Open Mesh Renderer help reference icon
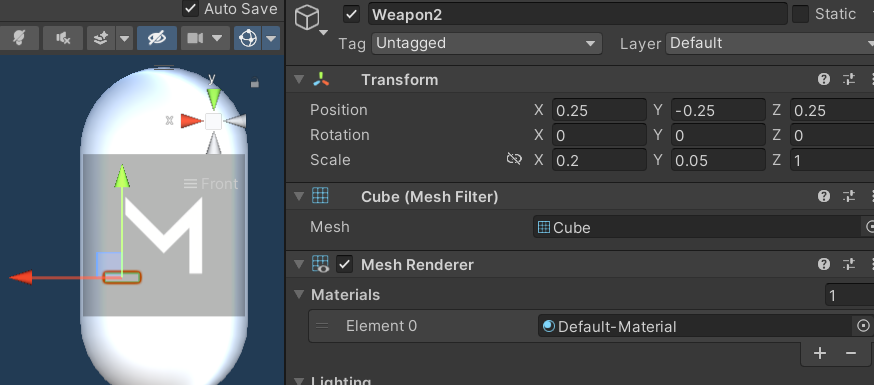The width and height of the screenshot is (874, 385). [824, 264]
